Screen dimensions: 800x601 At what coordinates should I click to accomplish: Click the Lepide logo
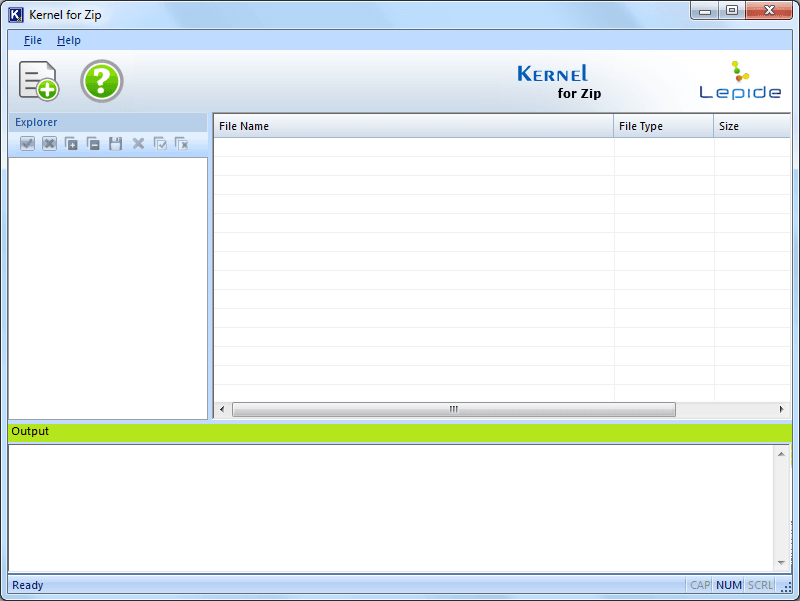point(740,81)
